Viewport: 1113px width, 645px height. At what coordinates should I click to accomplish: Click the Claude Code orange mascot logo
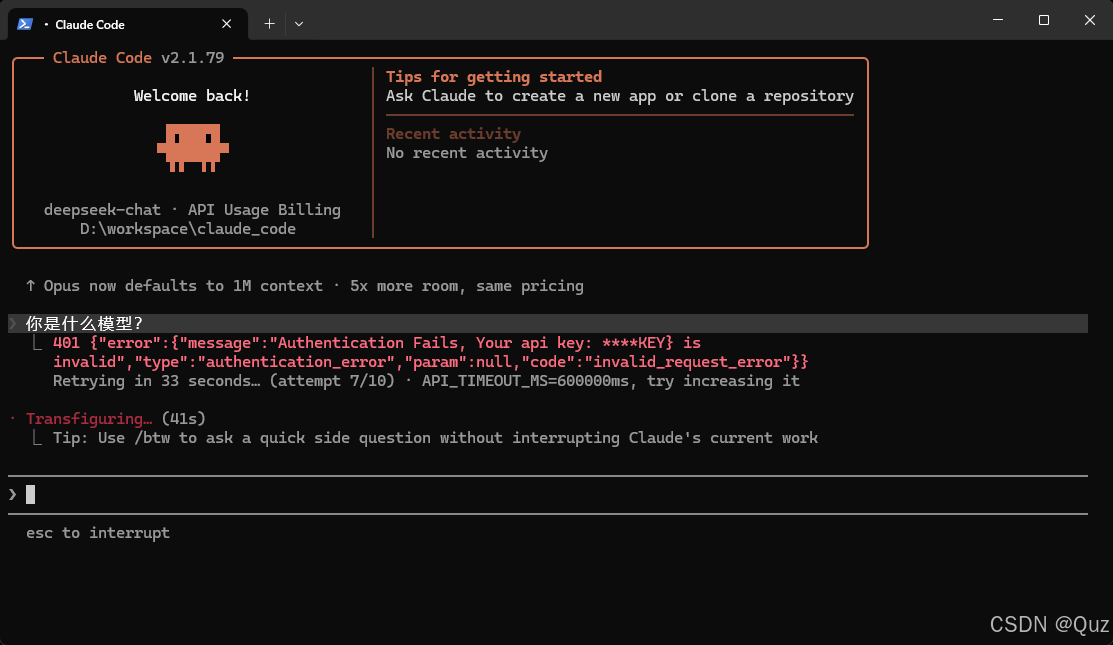pos(192,148)
